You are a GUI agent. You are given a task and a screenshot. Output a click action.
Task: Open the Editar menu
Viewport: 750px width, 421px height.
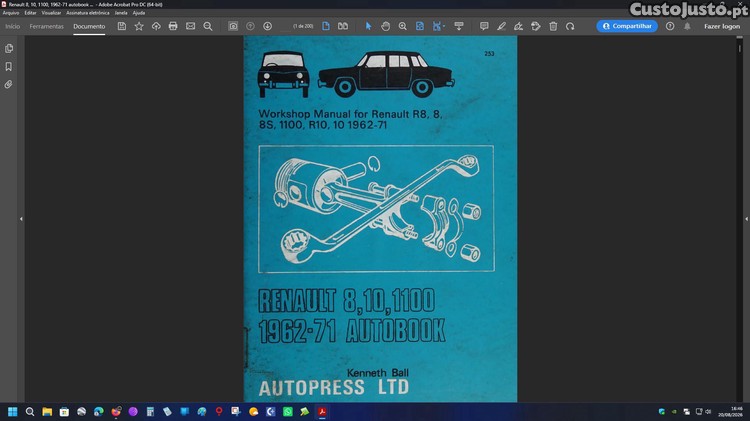tap(30, 13)
